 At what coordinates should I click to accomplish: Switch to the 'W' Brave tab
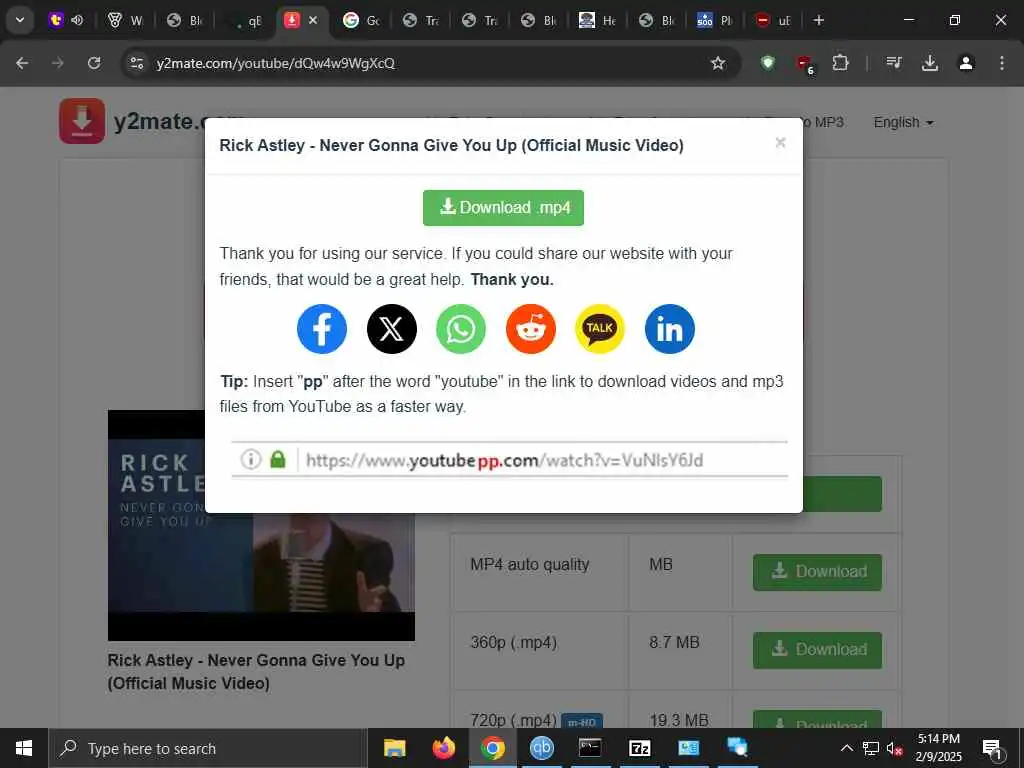(x=124, y=20)
